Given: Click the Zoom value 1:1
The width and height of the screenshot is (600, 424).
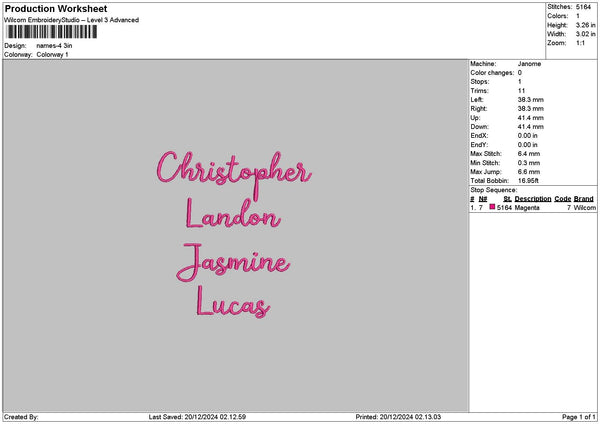Looking at the screenshot, I should click(x=580, y=43).
